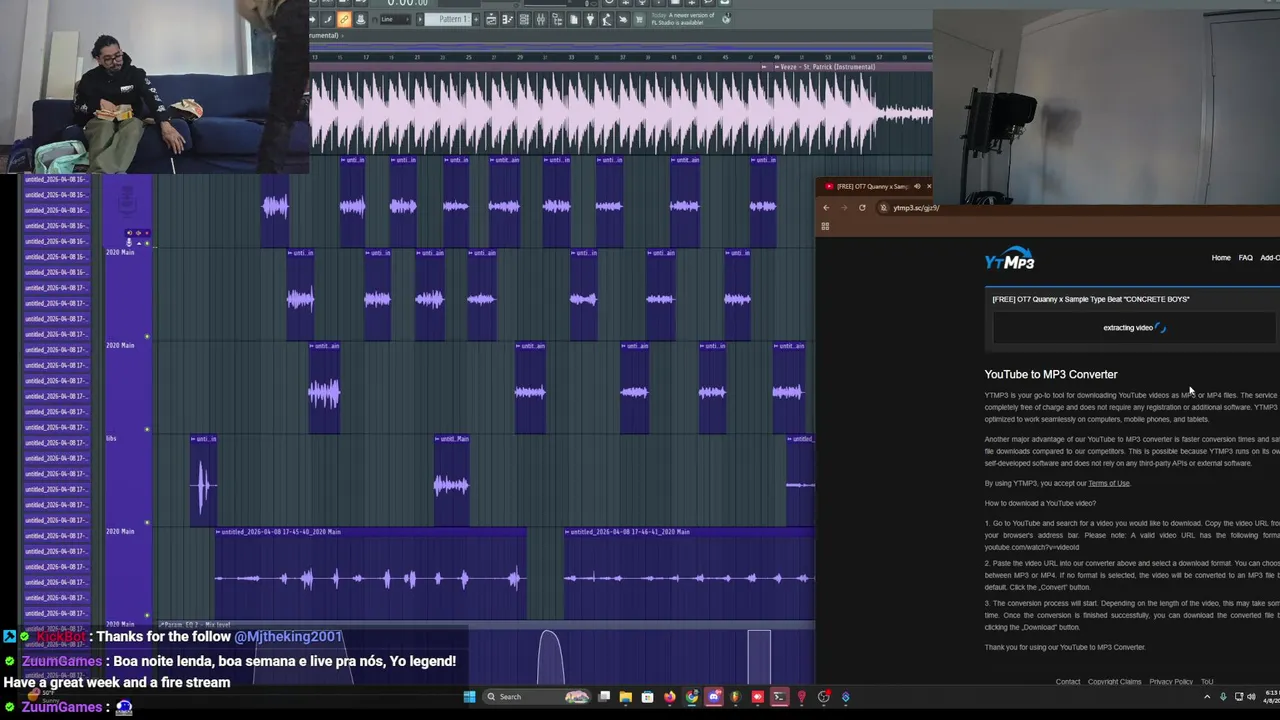
Task: Go forward in the browser
Action: coord(844,208)
